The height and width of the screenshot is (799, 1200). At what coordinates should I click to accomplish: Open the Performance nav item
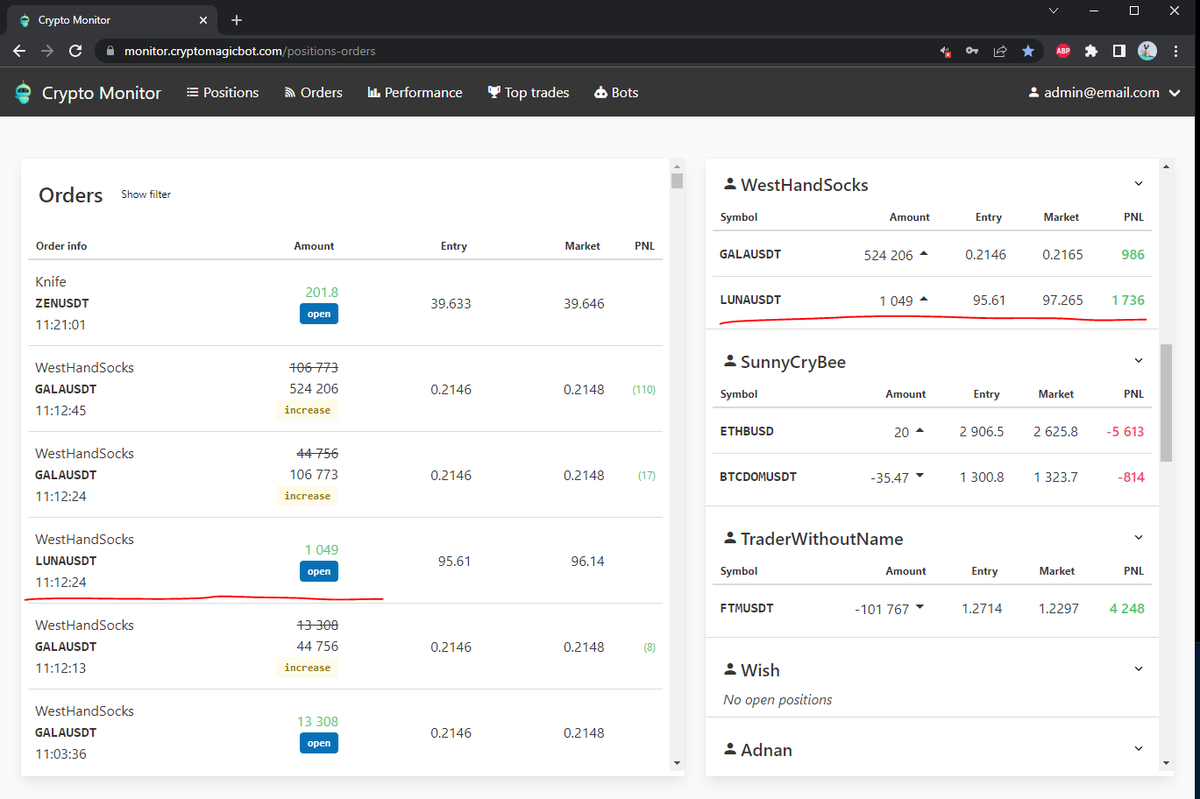(x=415, y=92)
